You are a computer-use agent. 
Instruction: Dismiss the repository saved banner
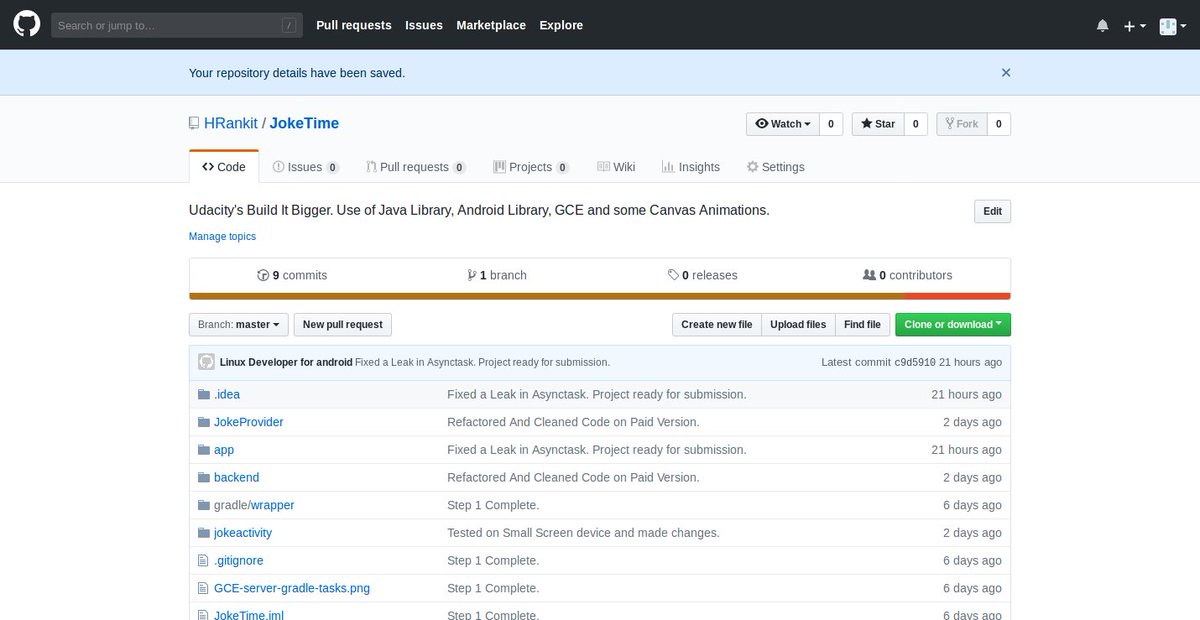[1006, 72]
